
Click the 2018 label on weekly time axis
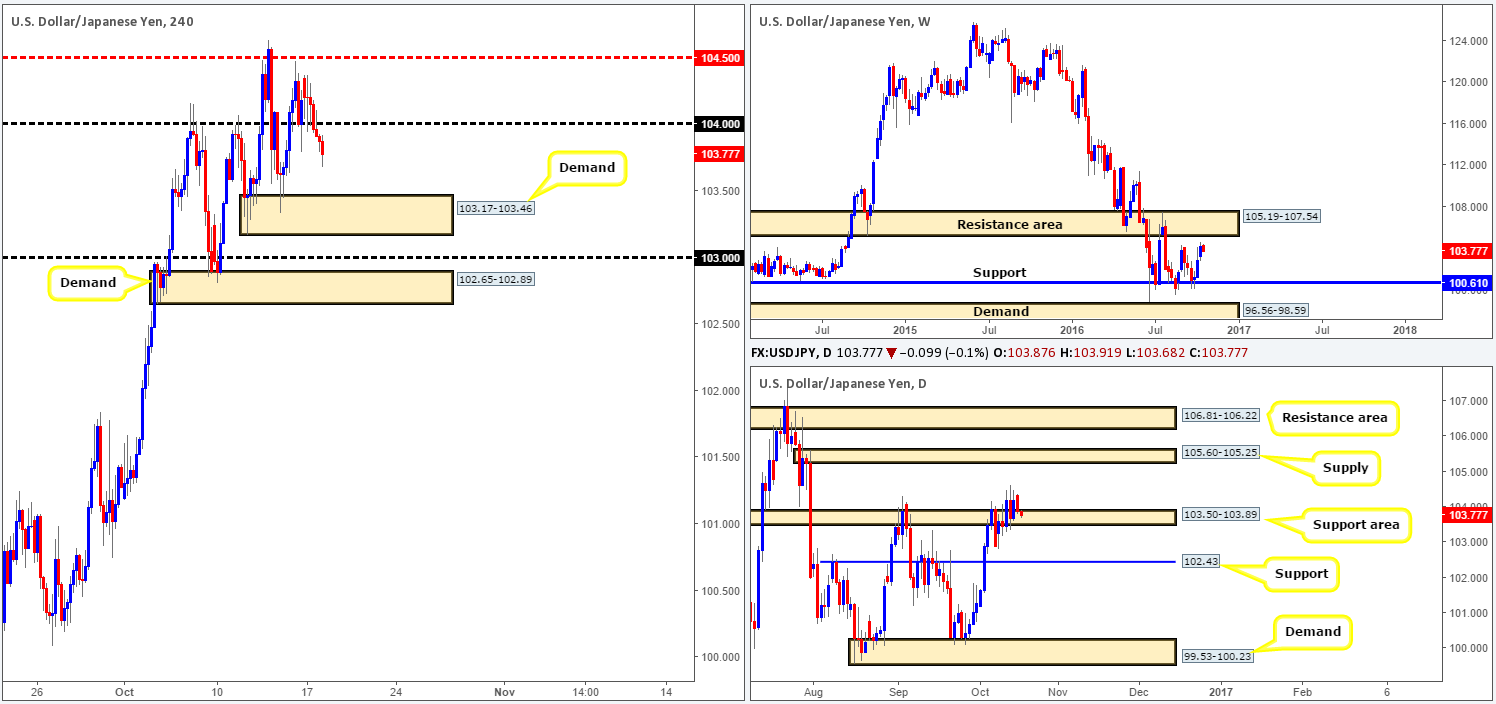click(x=1405, y=329)
